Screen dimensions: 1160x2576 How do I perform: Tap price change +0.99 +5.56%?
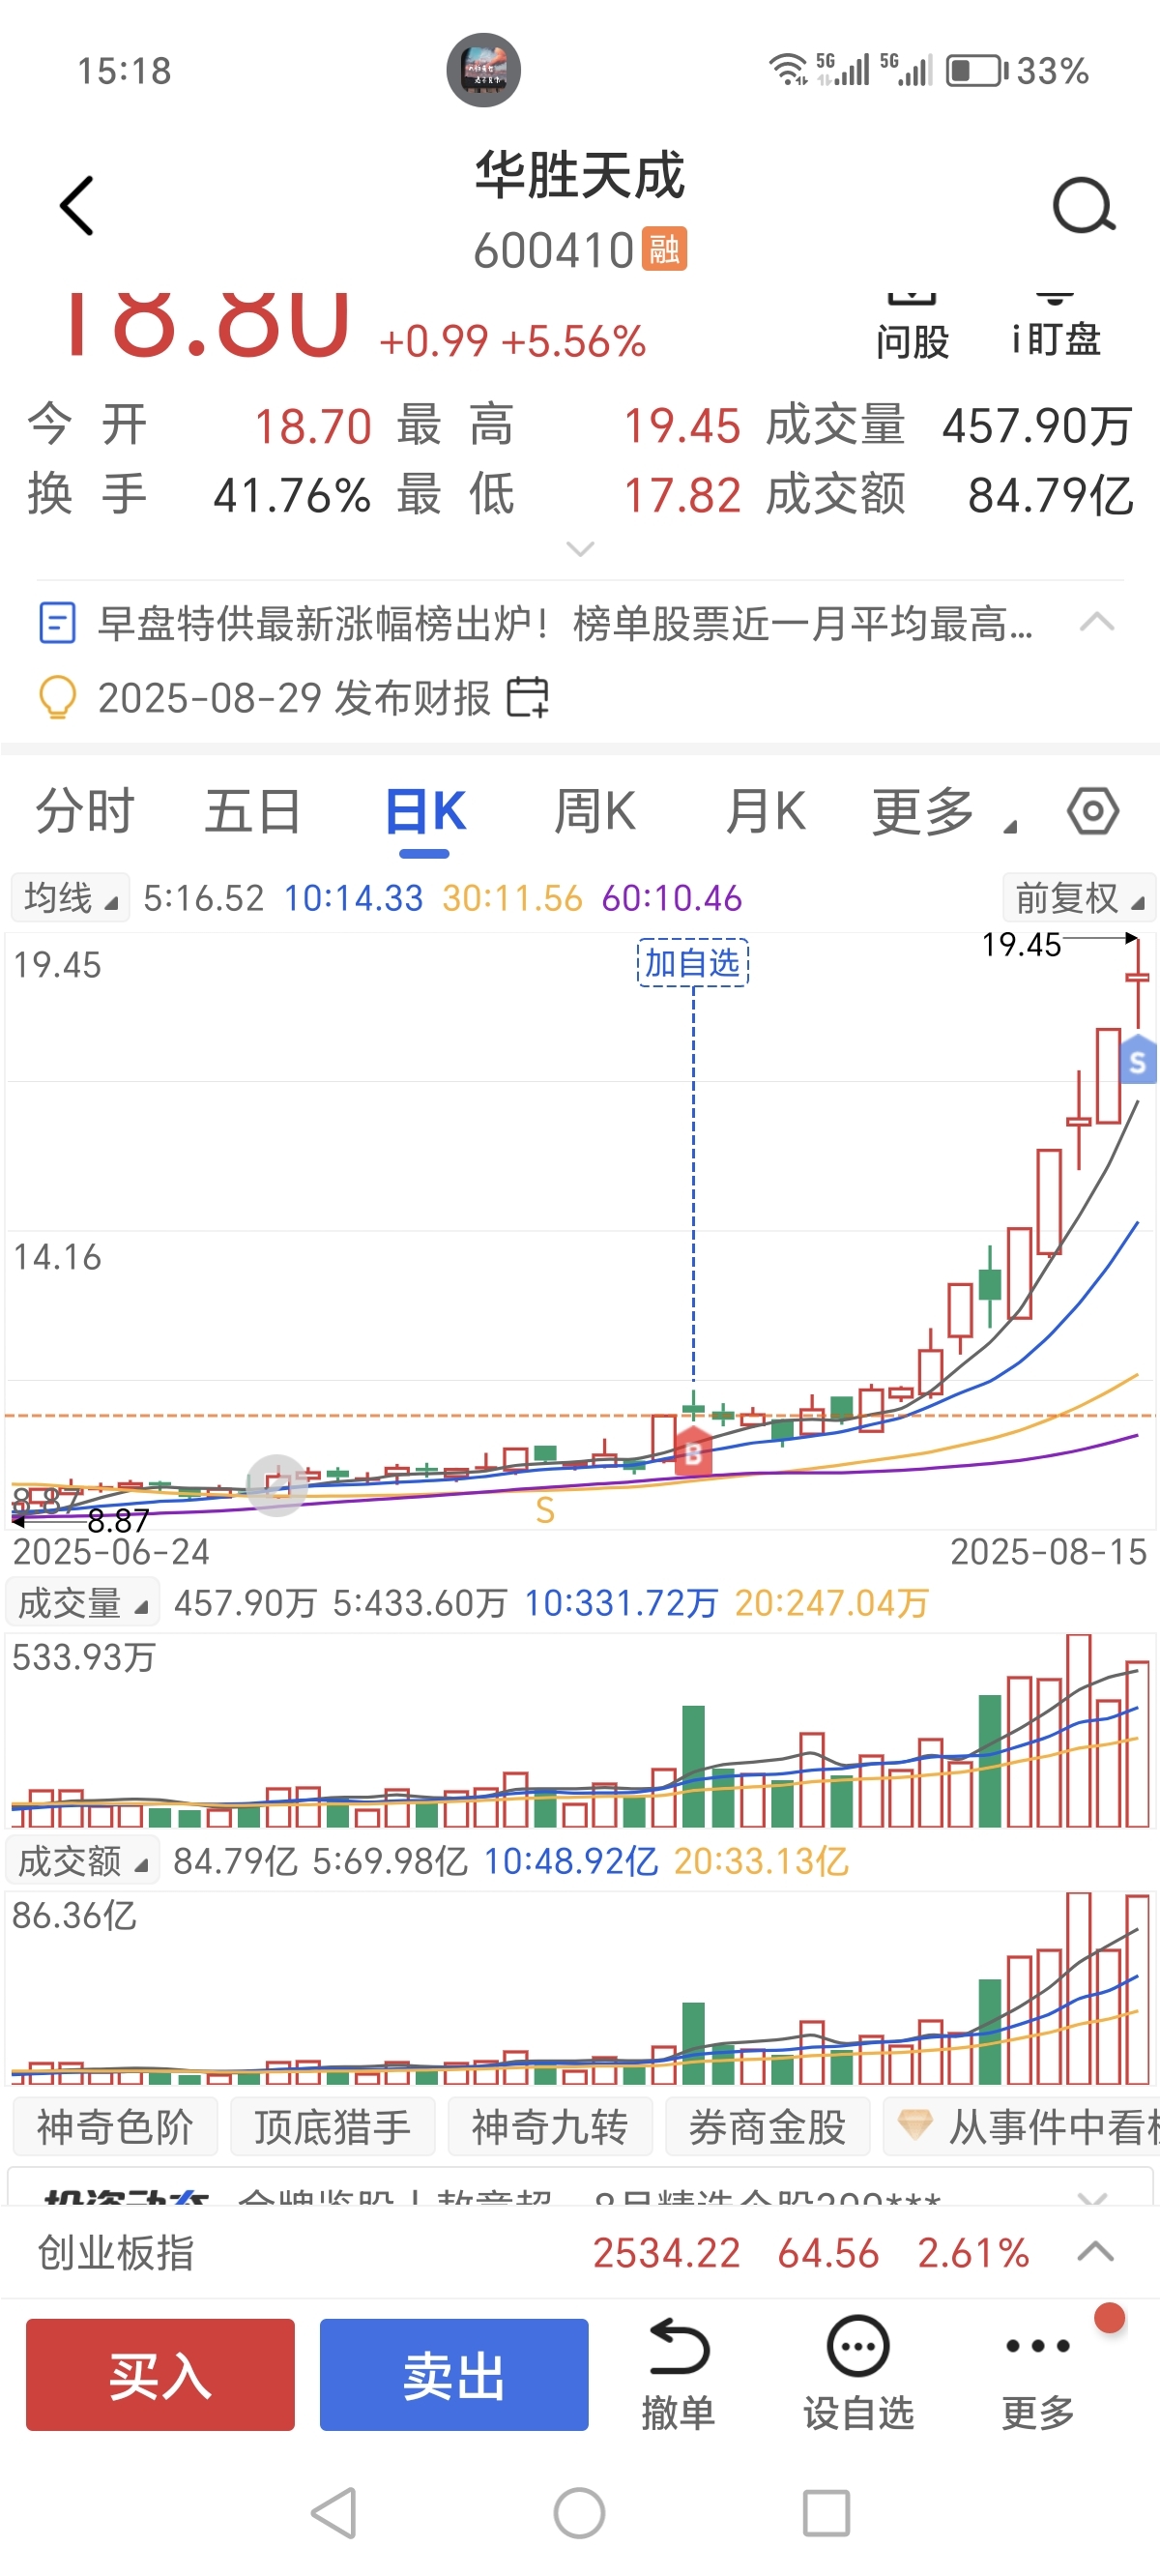513,341
